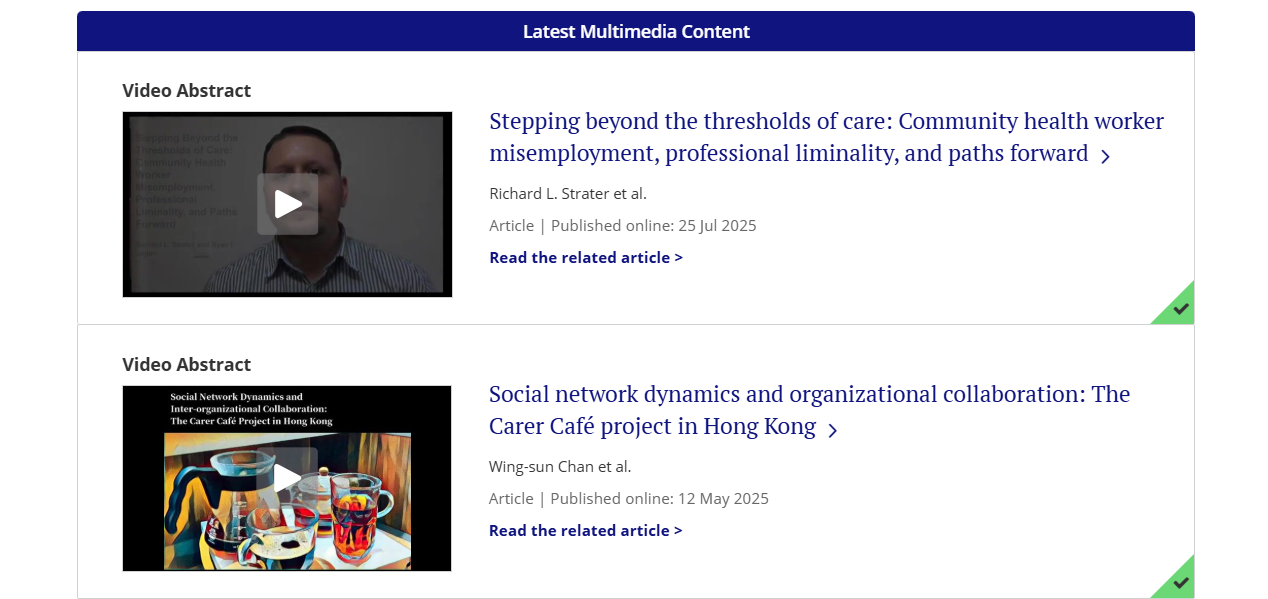This screenshot has width=1268, height=599.
Task: Click the chevron after the community health worker title
Action: click(x=1105, y=156)
